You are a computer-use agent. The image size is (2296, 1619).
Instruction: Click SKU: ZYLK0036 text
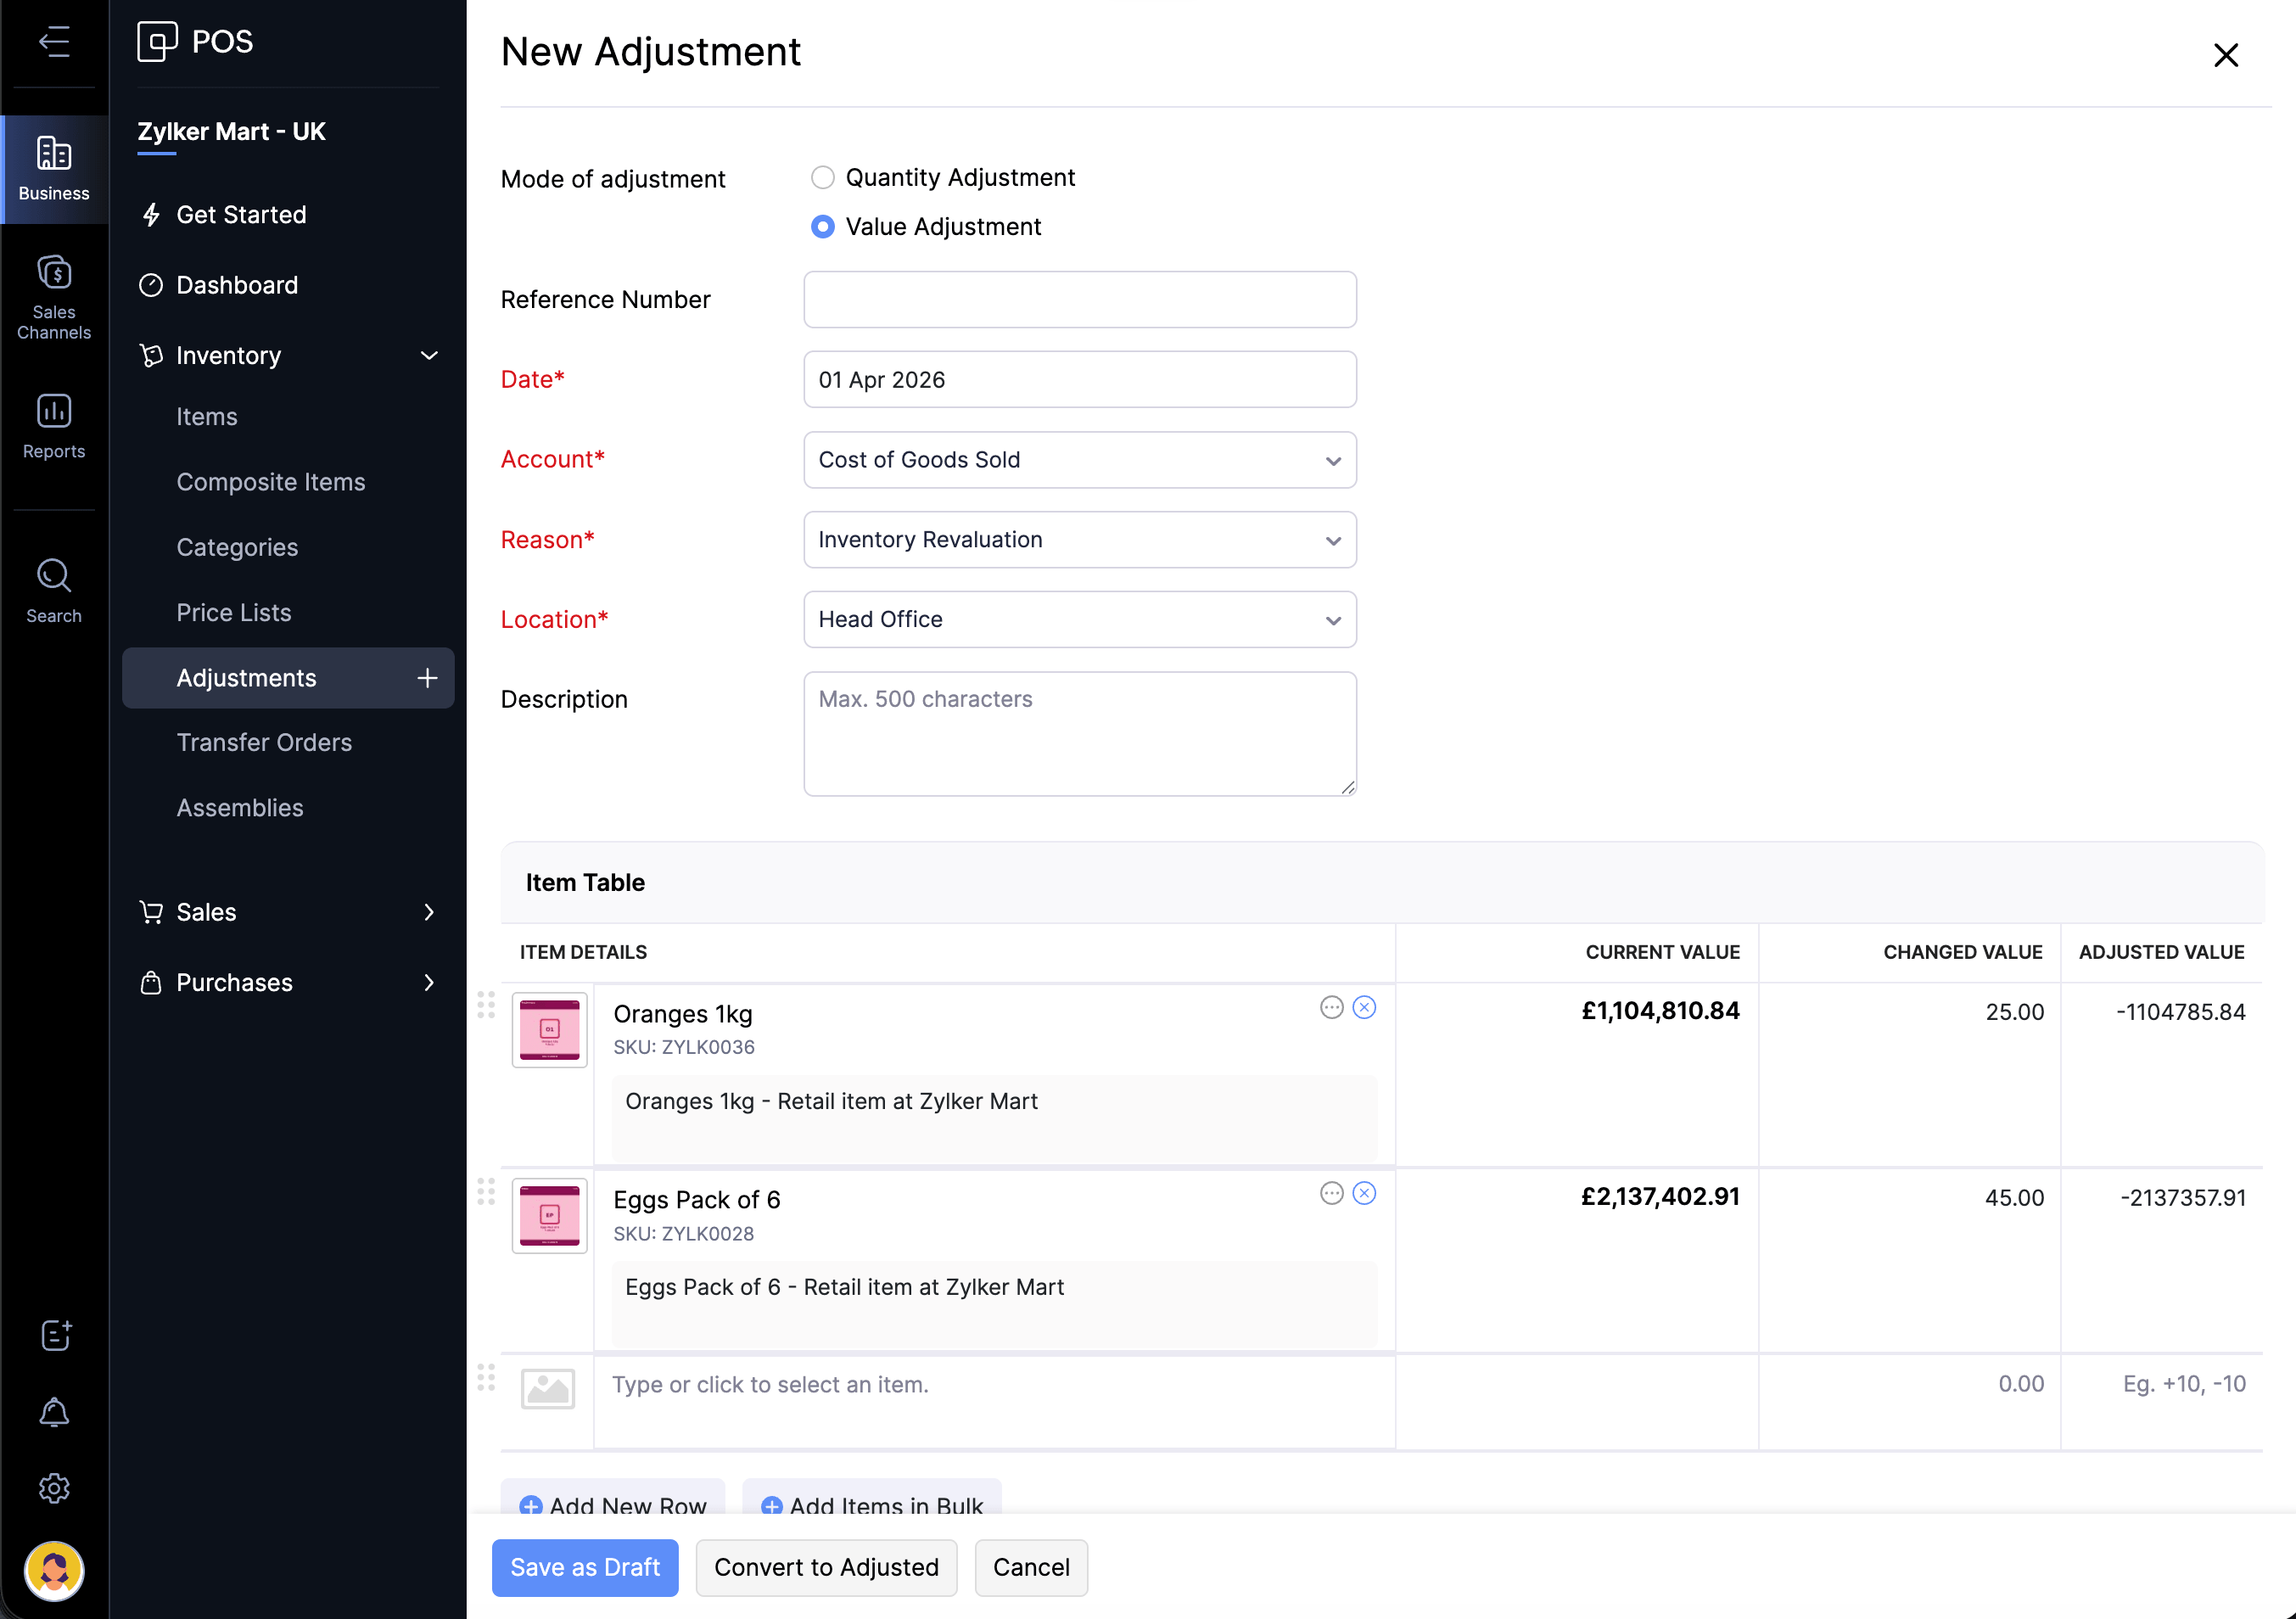[684, 1047]
